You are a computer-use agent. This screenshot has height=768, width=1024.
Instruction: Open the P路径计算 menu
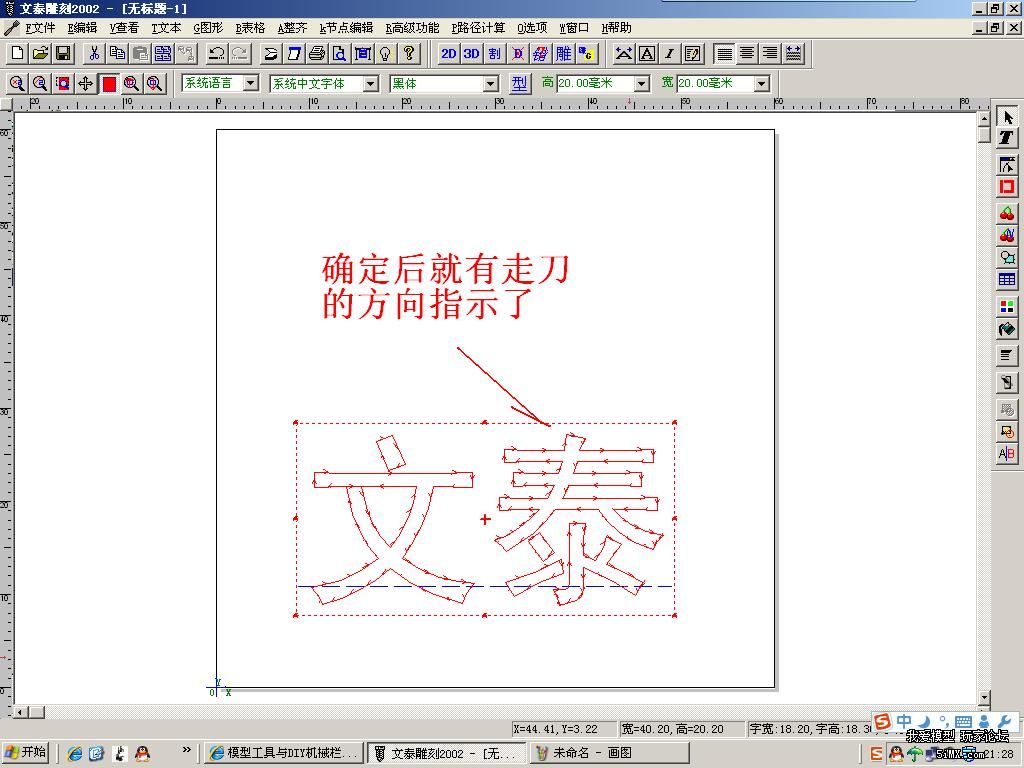478,28
